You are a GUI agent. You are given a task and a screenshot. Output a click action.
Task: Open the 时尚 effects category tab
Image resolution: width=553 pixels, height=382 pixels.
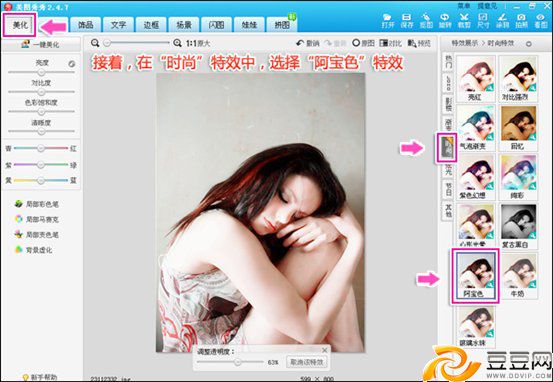point(447,147)
